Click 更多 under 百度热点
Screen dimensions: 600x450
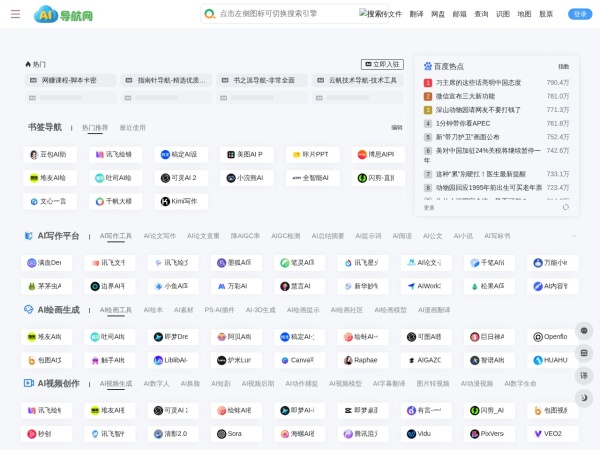click(x=429, y=207)
